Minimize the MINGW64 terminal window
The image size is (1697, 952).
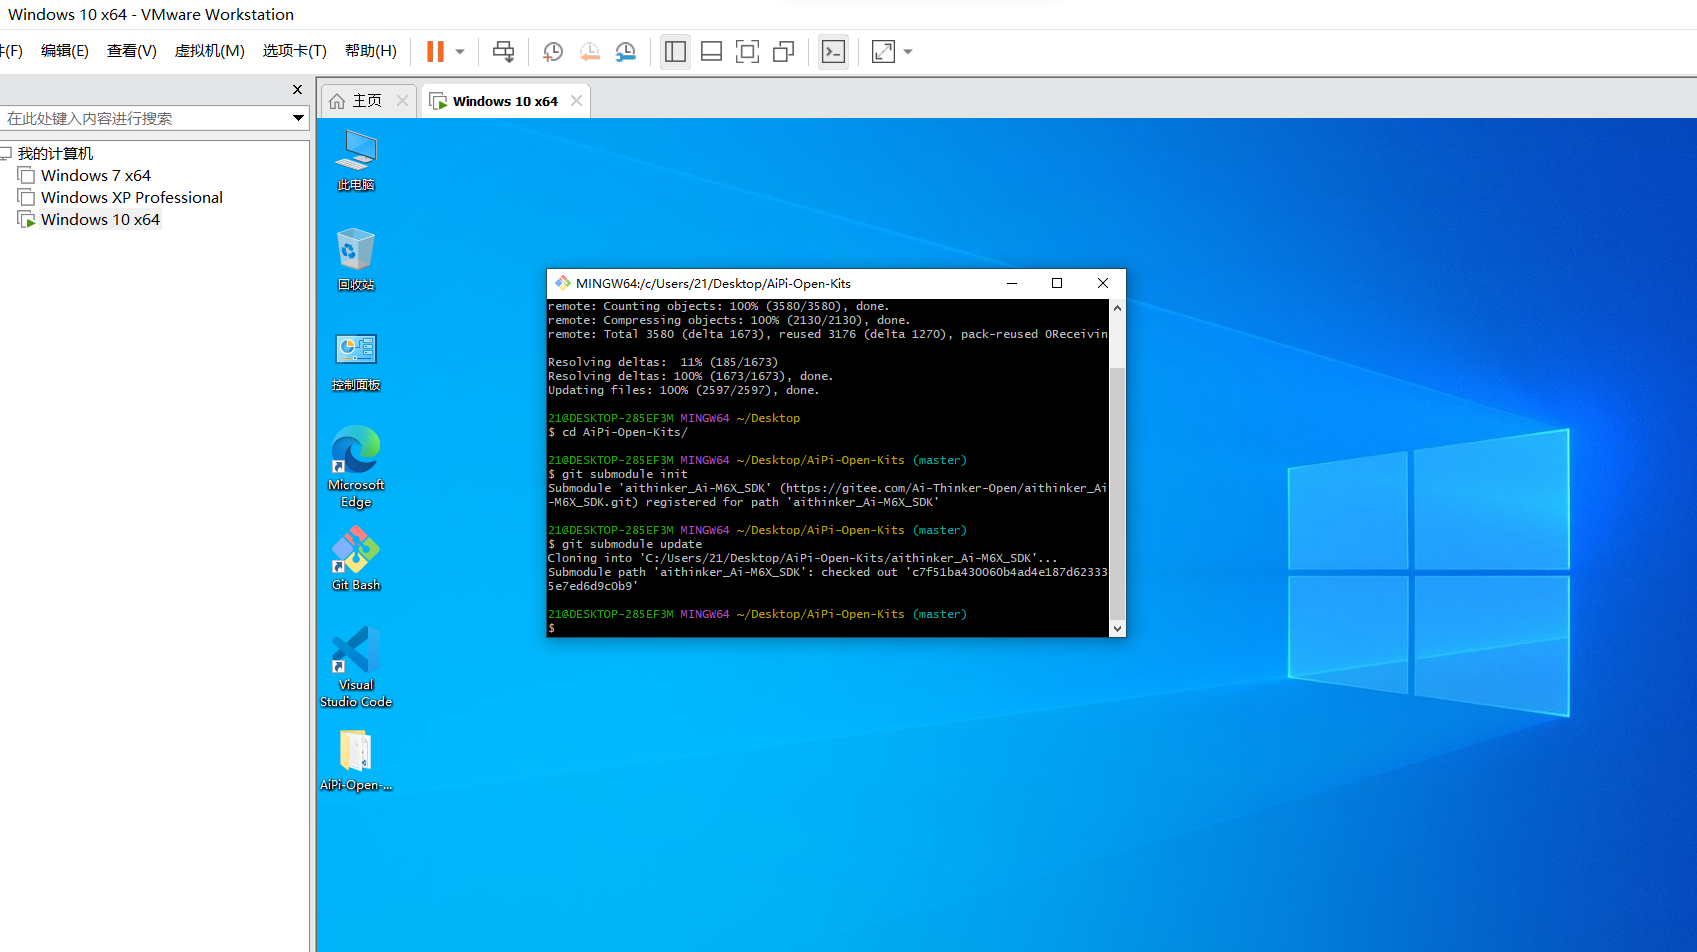1012,283
